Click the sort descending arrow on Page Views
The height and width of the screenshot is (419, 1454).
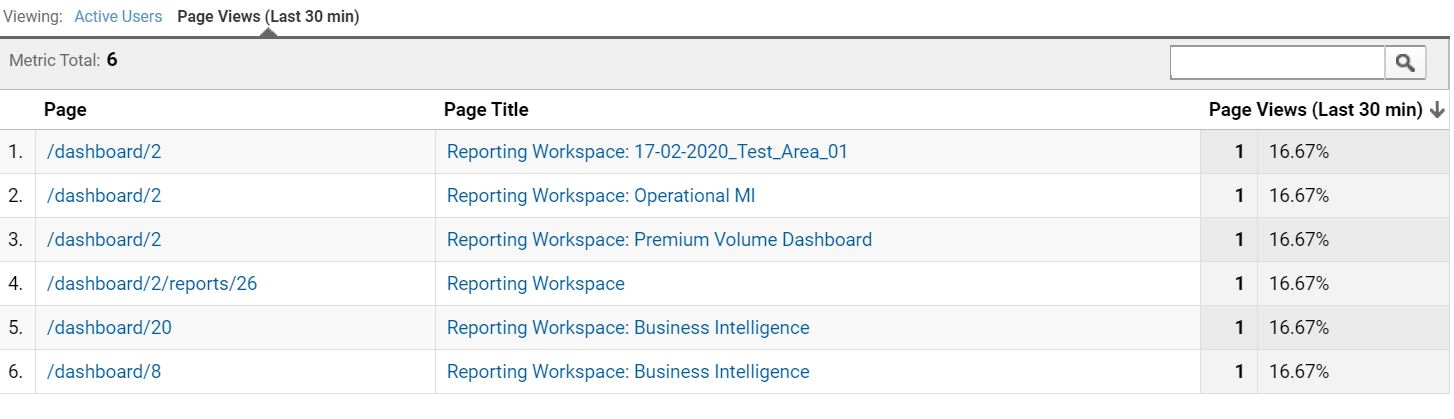click(1438, 110)
